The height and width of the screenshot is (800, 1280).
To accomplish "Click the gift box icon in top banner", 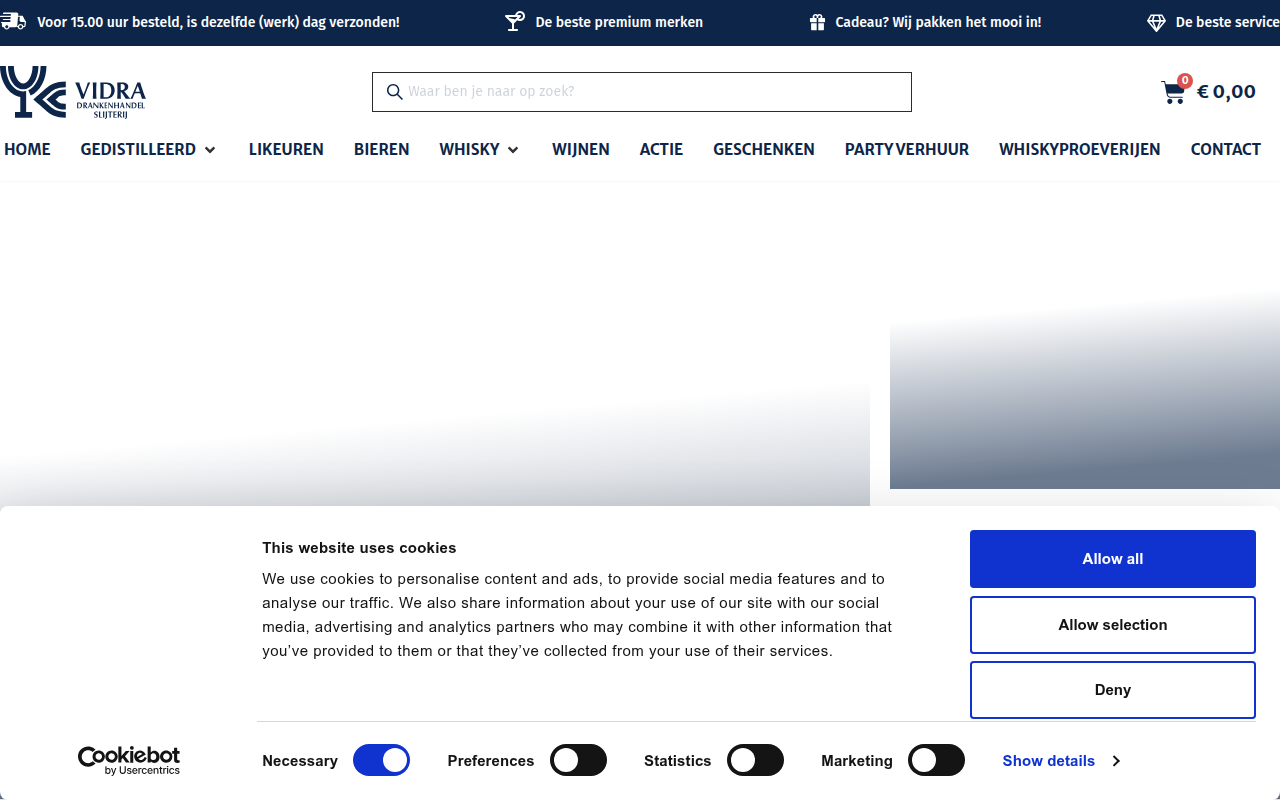I will tap(818, 22).
